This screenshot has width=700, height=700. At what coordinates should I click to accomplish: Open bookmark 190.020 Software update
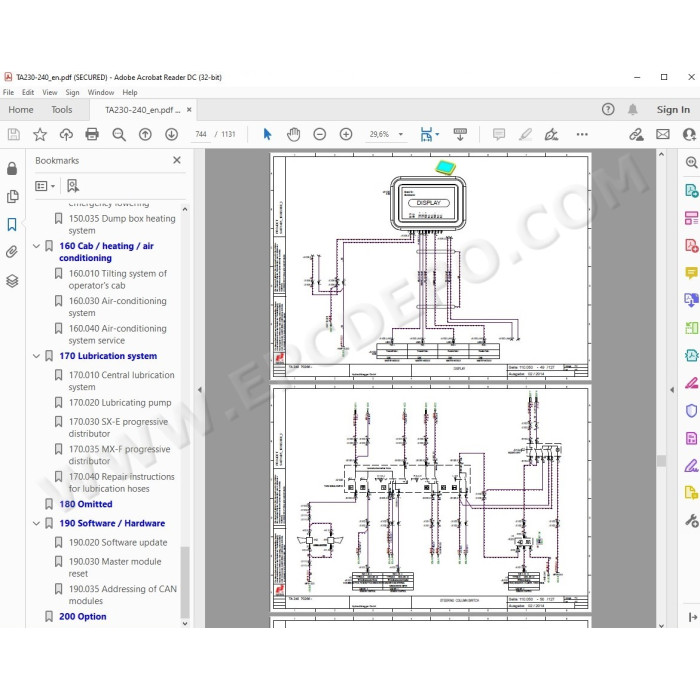pos(118,542)
